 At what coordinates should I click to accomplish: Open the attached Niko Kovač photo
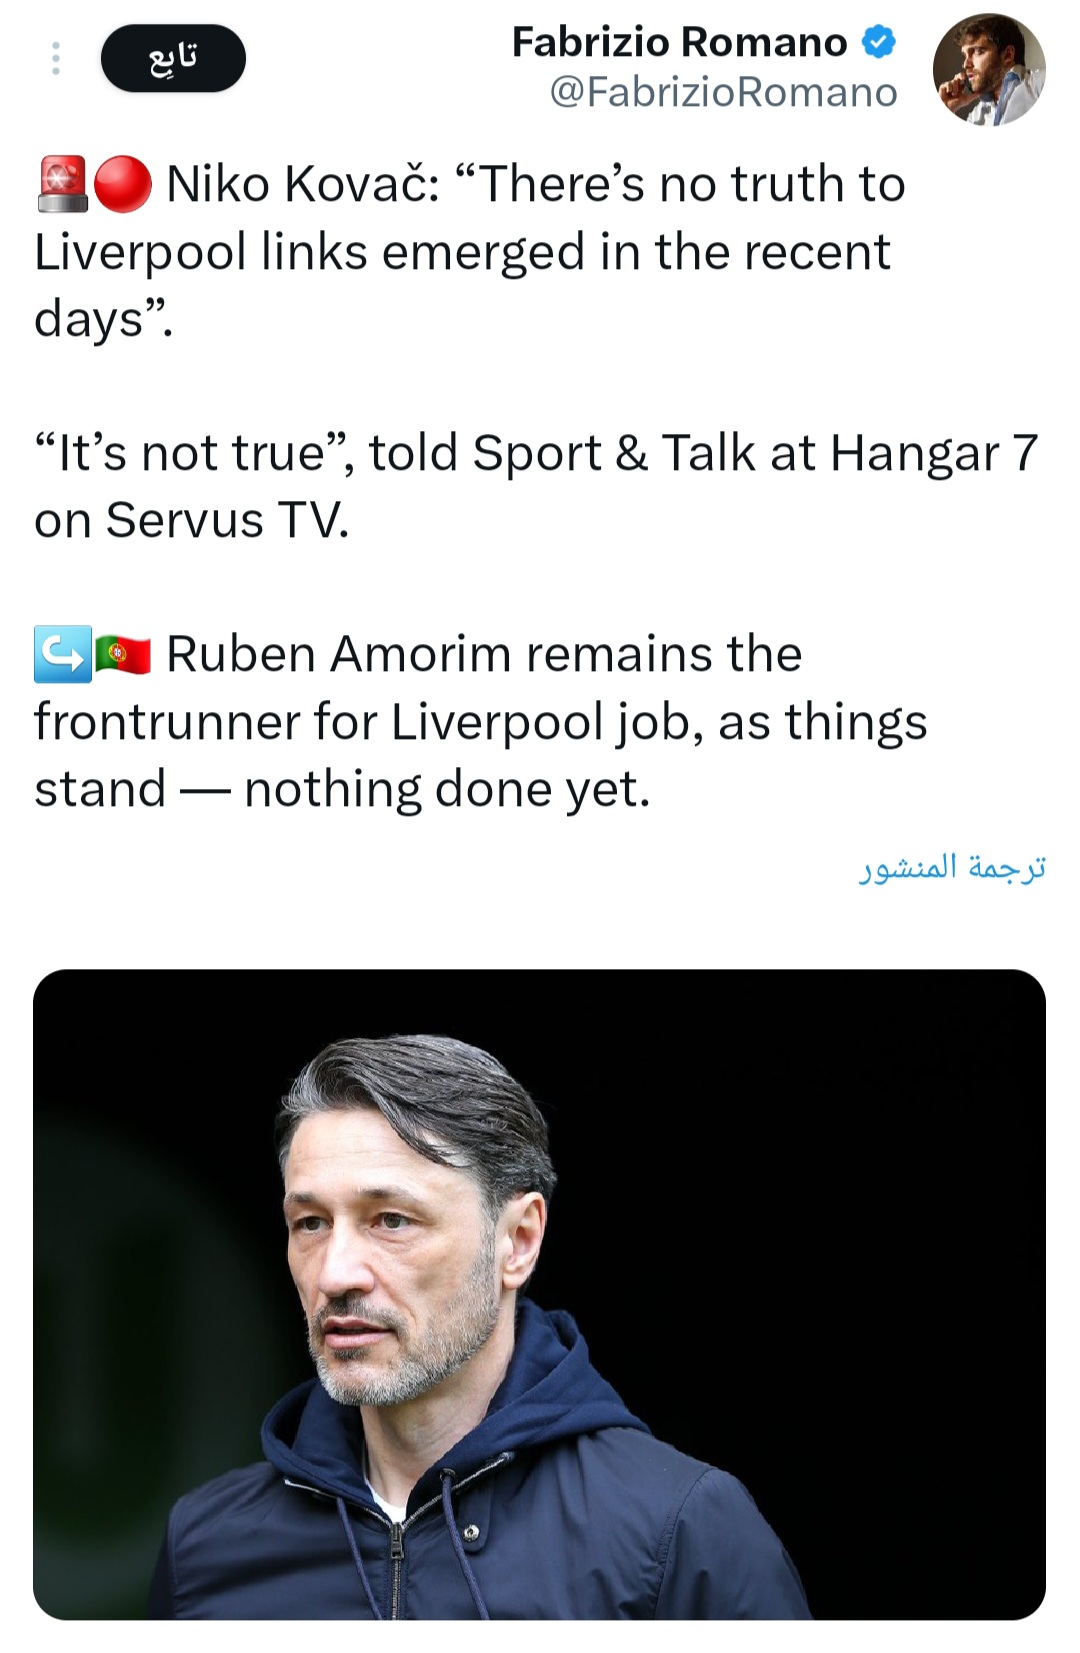pos(539,1293)
